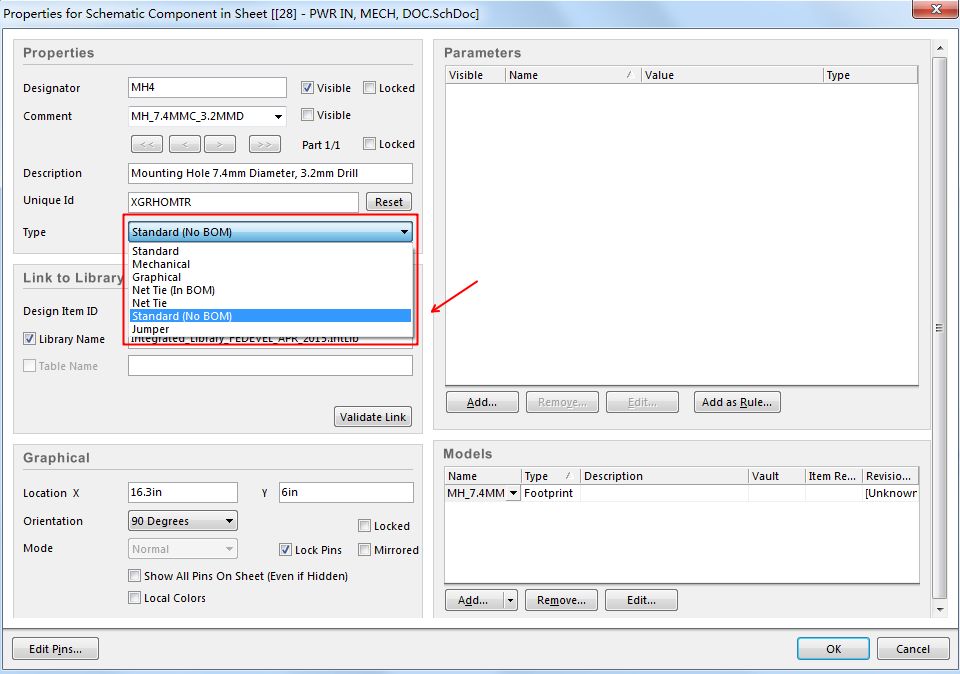Click Footprint cell in Models table
This screenshot has width=960, height=674.
(549, 493)
